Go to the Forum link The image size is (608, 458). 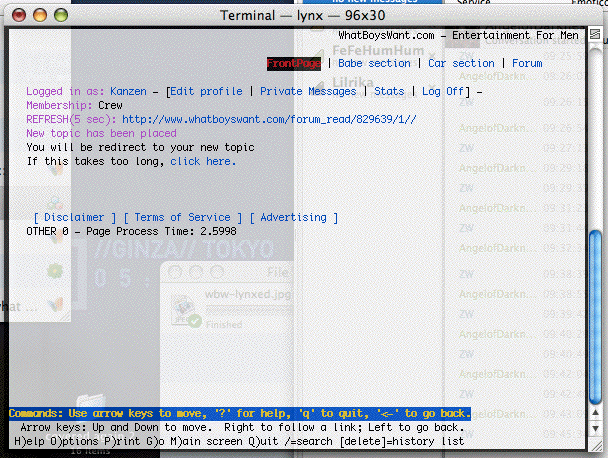pyautogui.click(x=527, y=63)
